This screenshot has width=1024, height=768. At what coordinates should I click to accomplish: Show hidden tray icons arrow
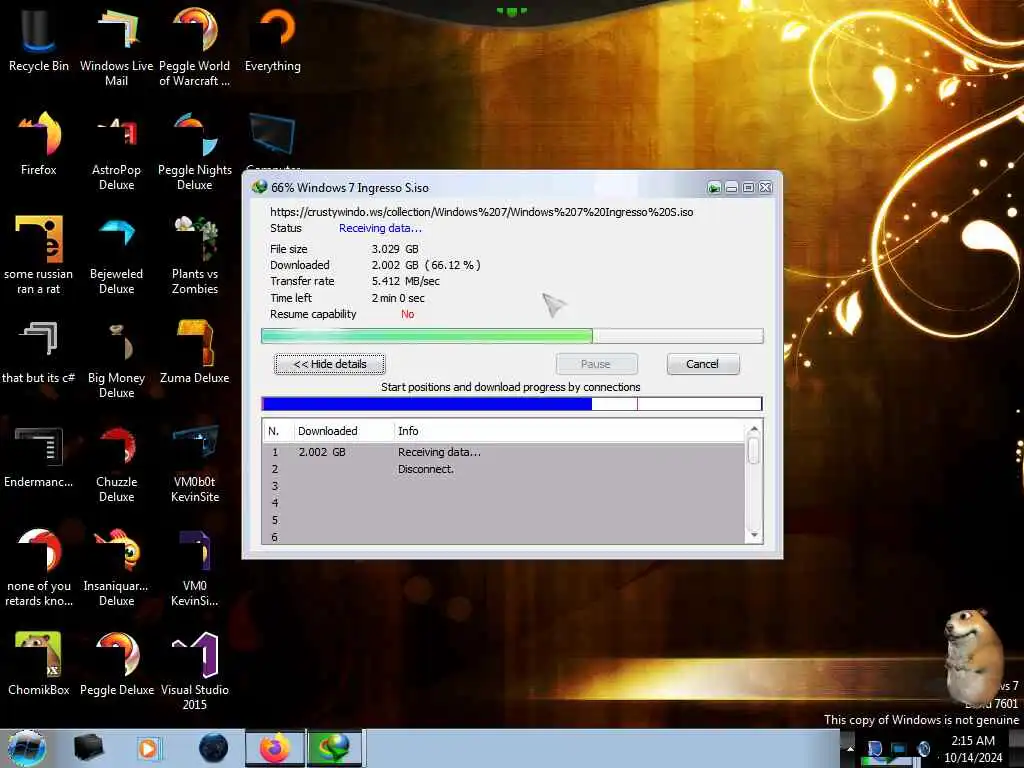click(850, 748)
